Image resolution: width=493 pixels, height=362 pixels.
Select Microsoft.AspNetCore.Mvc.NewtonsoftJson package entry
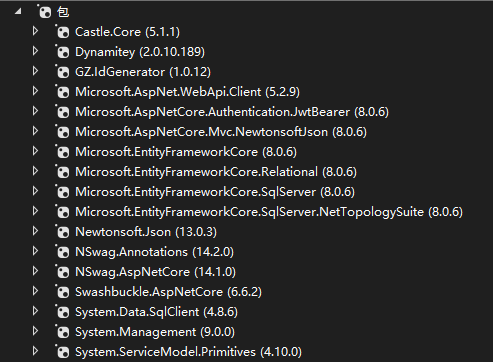coord(221,132)
